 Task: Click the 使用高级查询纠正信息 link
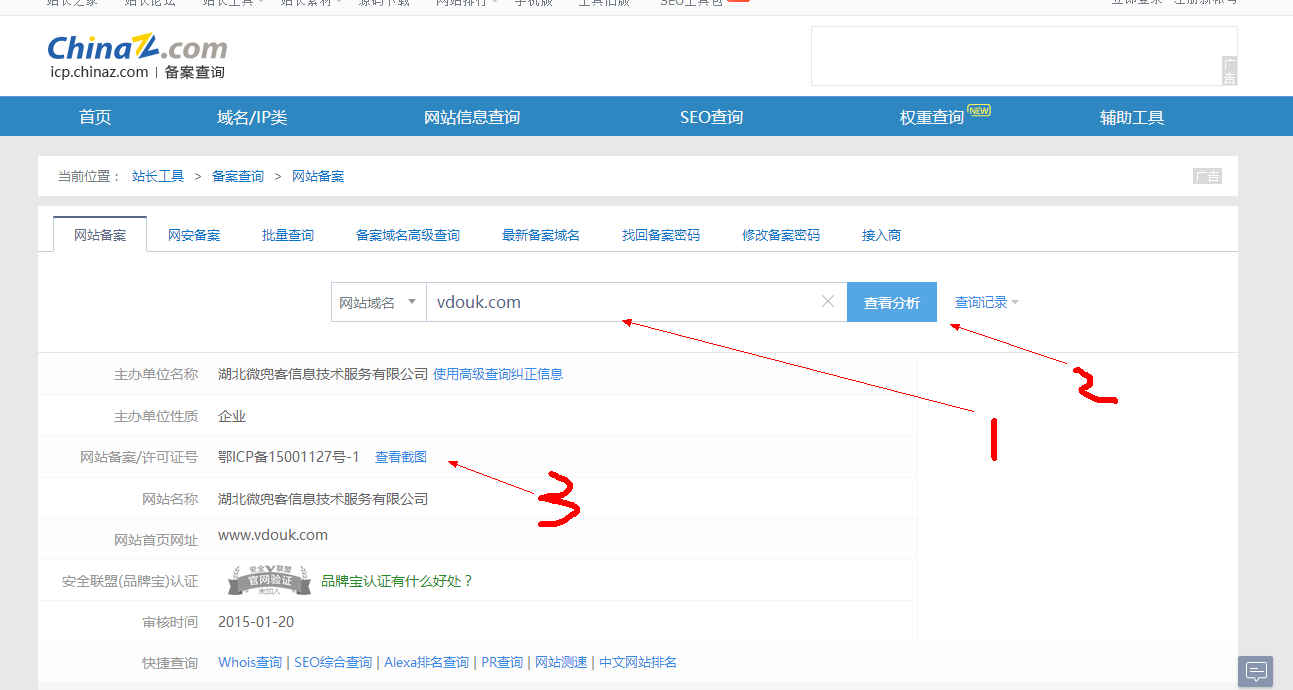498,374
